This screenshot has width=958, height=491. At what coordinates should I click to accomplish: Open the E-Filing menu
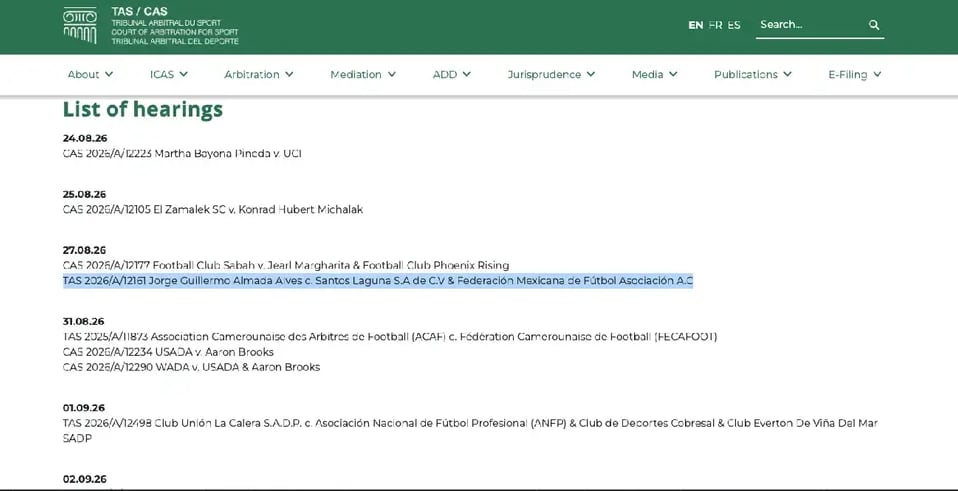(855, 75)
